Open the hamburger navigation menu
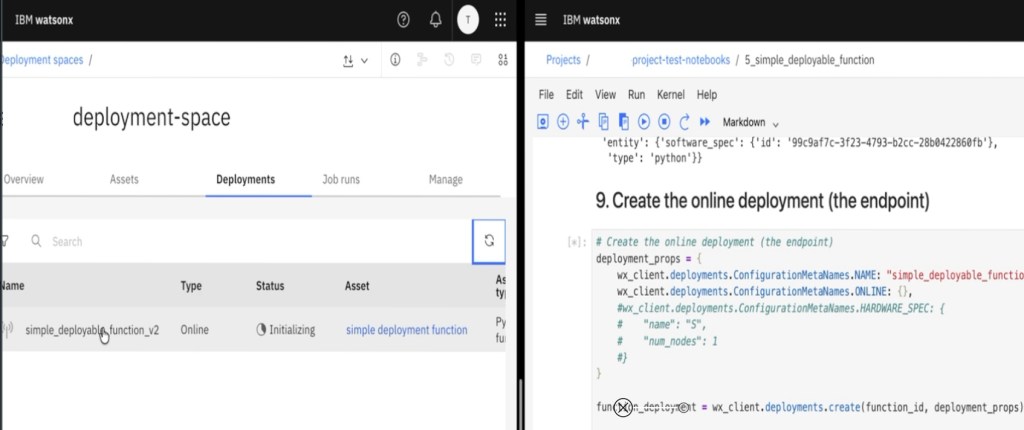The width and height of the screenshot is (1024, 430). coord(541,19)
